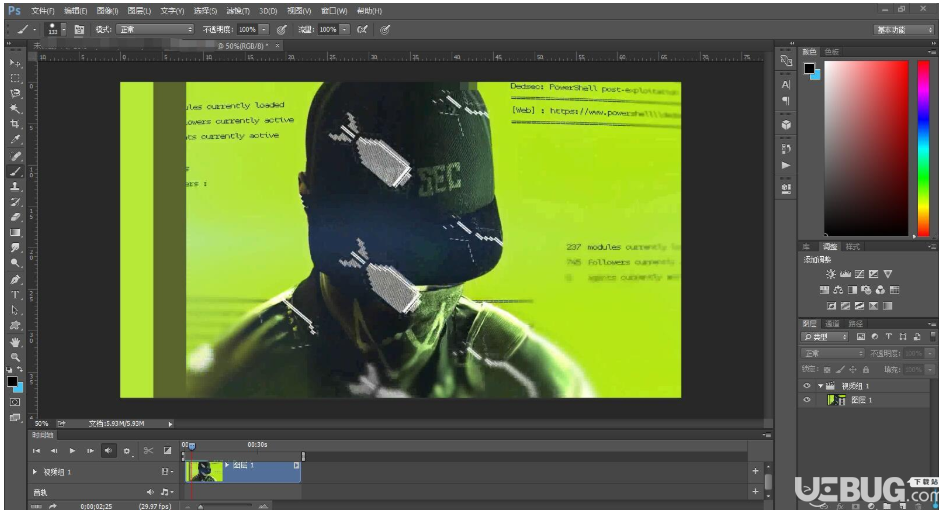Open the 图层(L) menu
Viewport: 944px width, 511px height.
click(139, 11)
